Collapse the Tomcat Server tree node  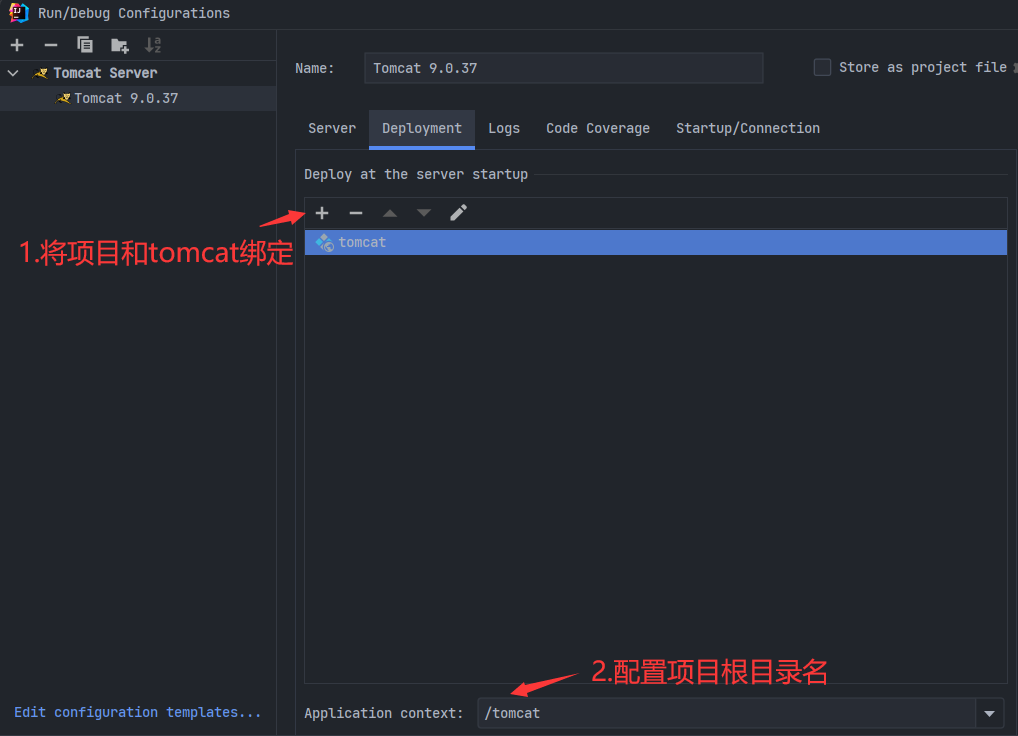[x=13, y=73]
